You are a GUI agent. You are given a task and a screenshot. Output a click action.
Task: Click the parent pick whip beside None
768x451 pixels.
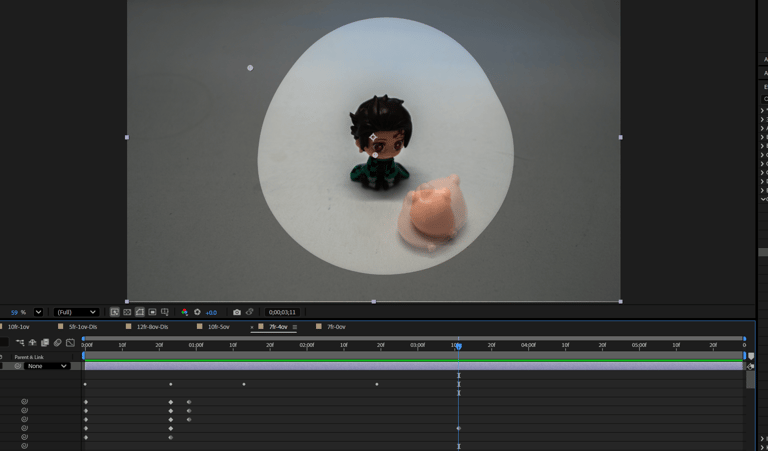click(18, 366)
